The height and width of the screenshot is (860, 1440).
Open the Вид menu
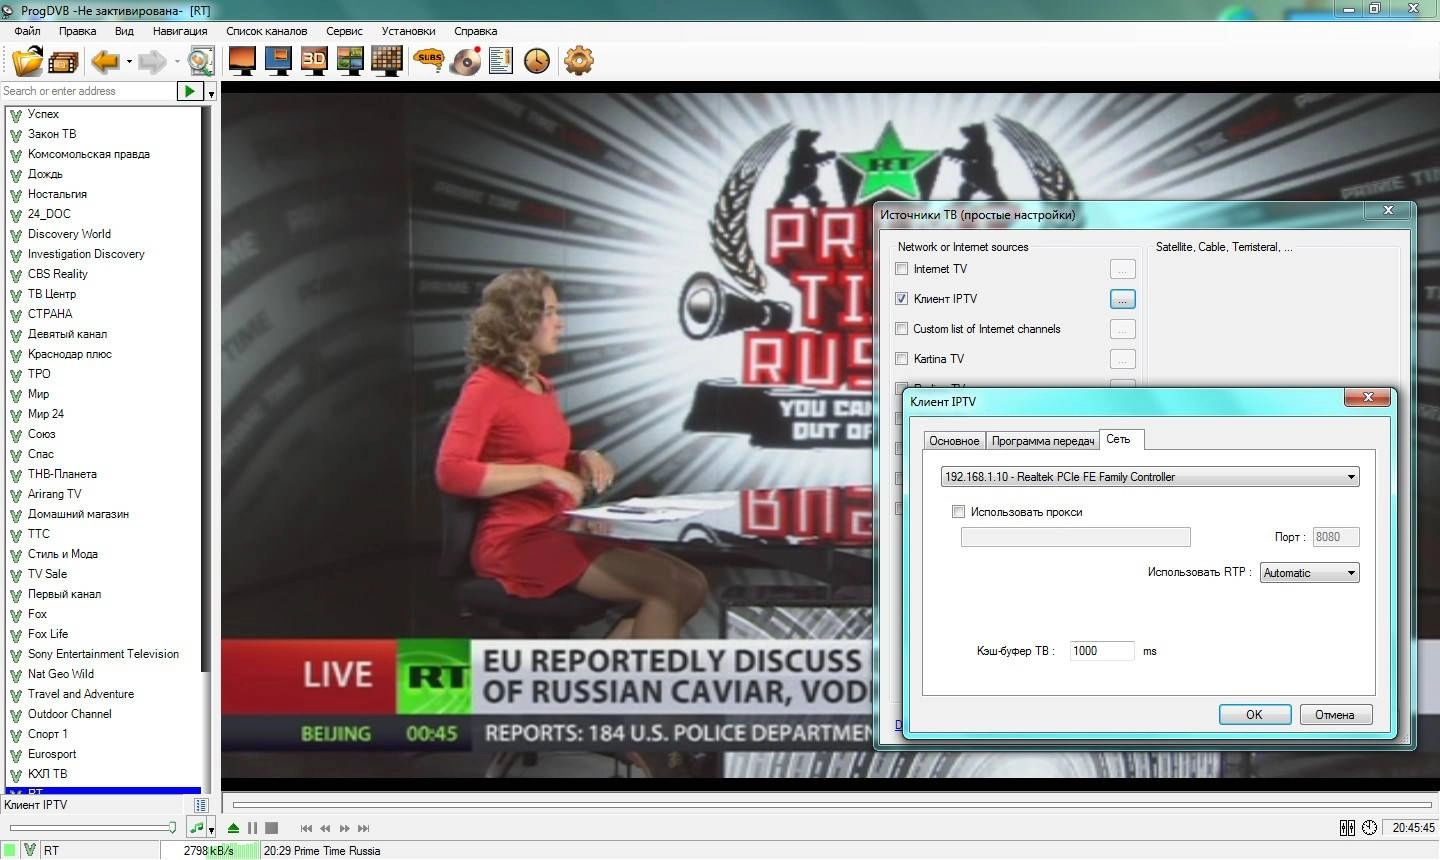pos(124,31)
